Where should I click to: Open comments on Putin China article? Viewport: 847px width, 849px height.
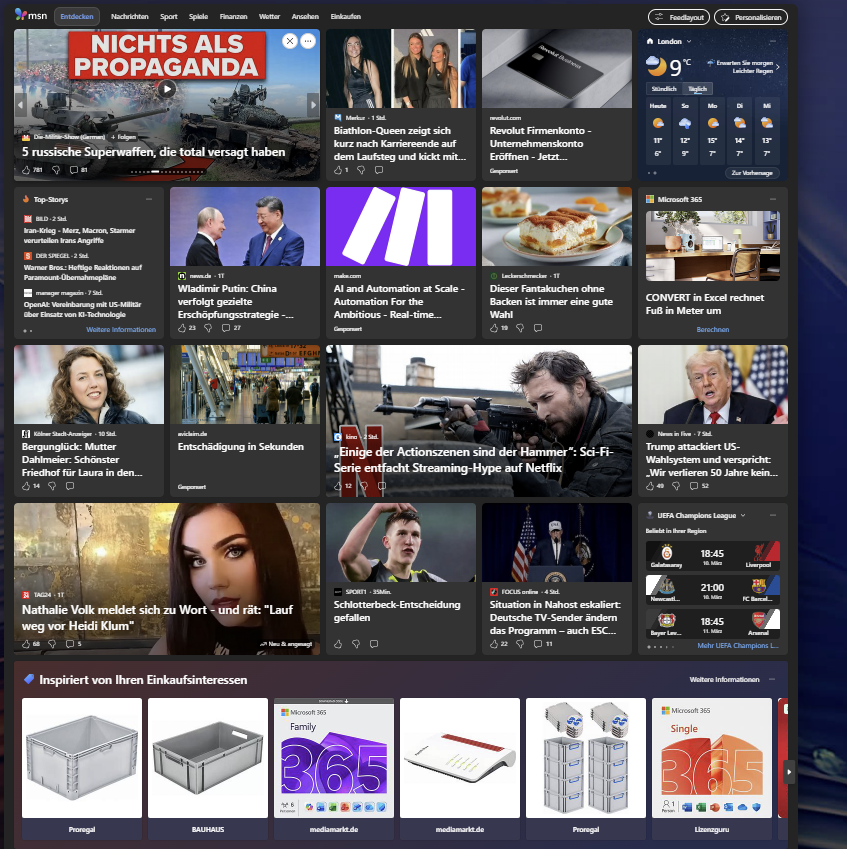pos(226,328)
